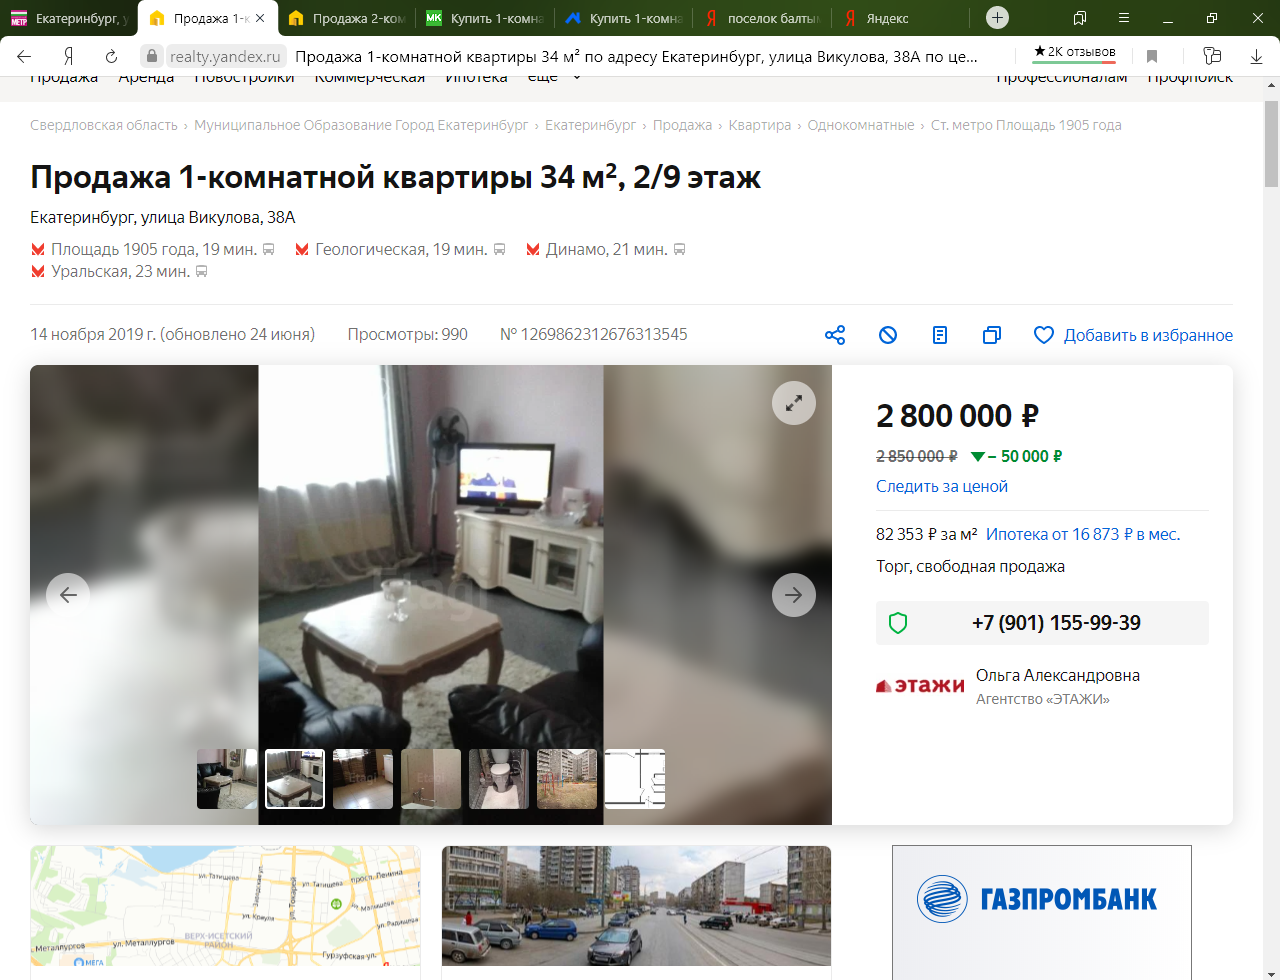This screenshot has height=980, width=1280.
Task: Click the hide listing (block) icon
Action: click(x=888, y=335)
